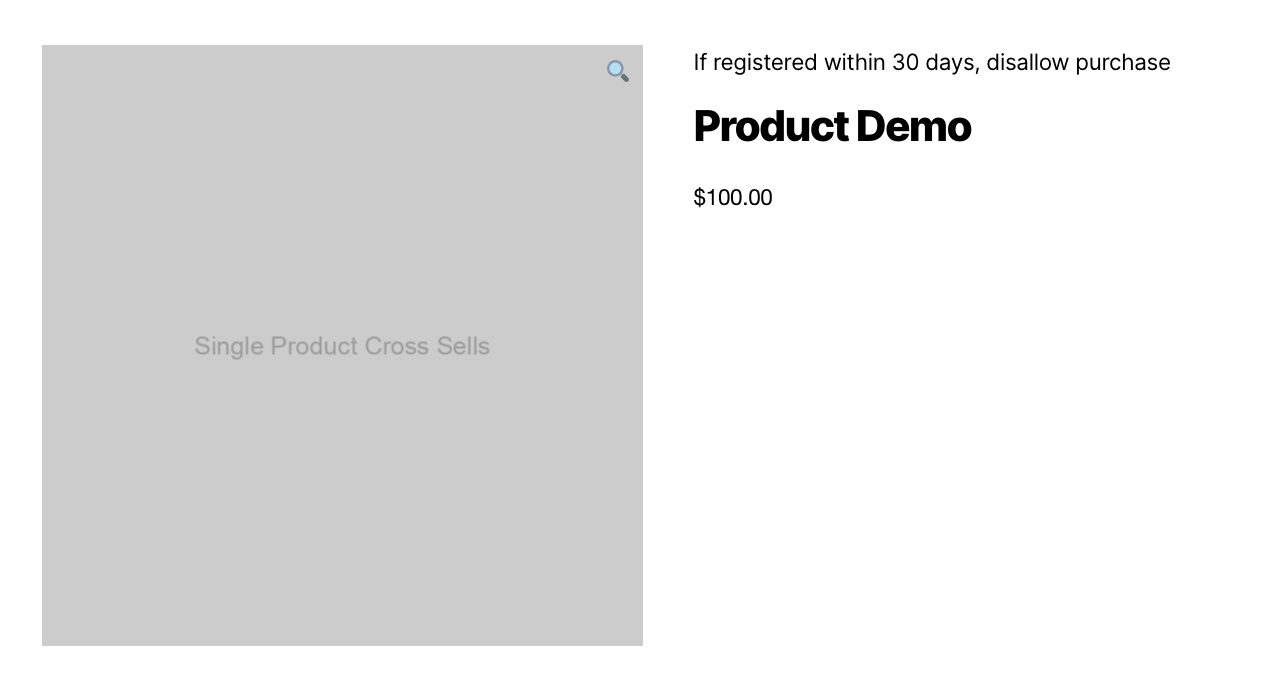Click the word 'Demo' in the title

913,127
